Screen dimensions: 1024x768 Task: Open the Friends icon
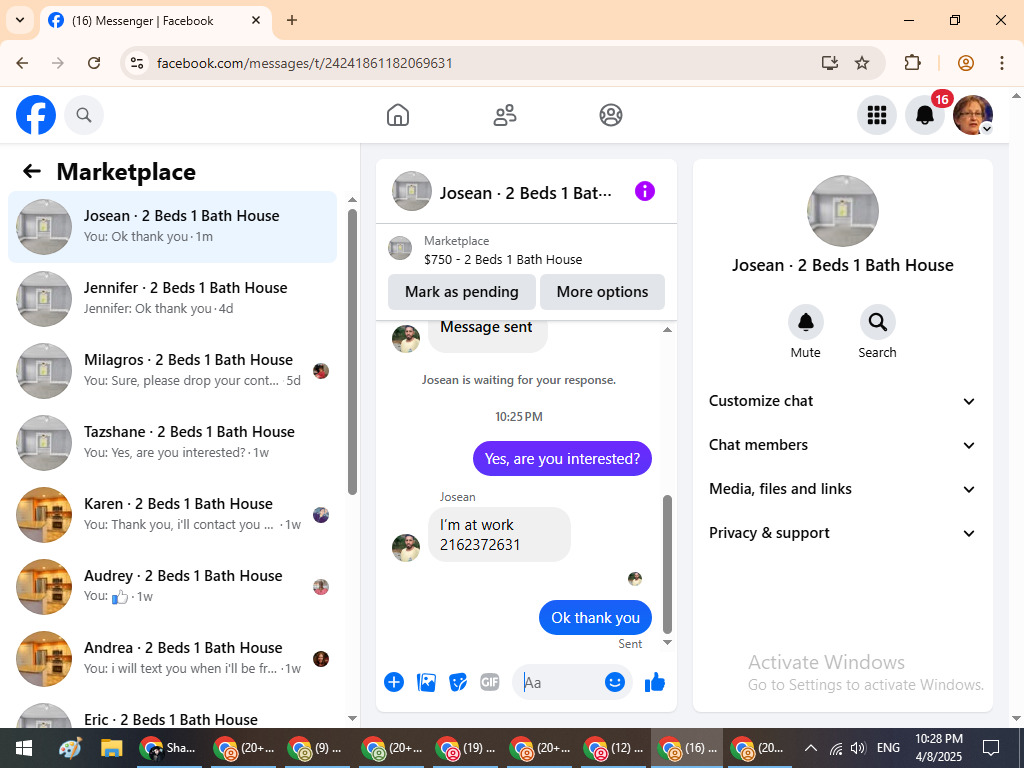[504, 115]
